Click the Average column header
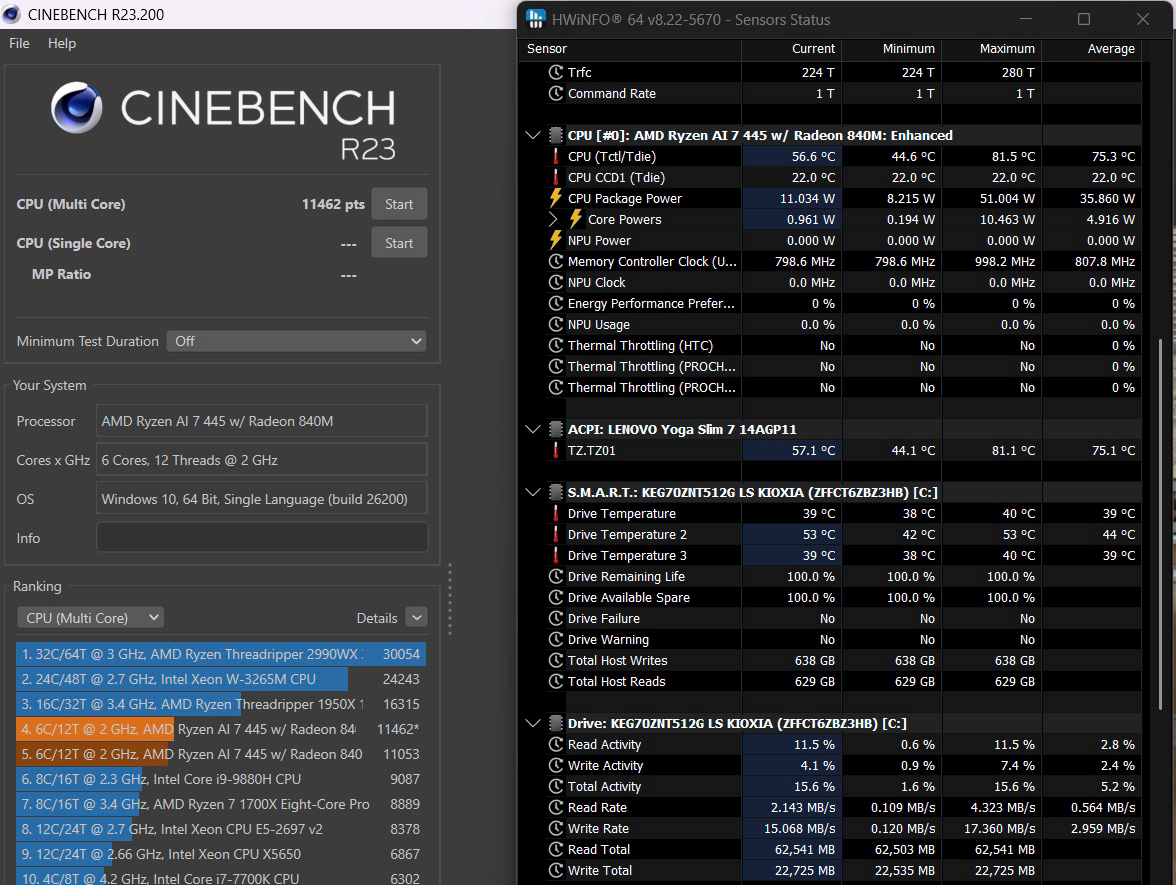The width and height of the screenshot is (1176, 885). 1091,49
